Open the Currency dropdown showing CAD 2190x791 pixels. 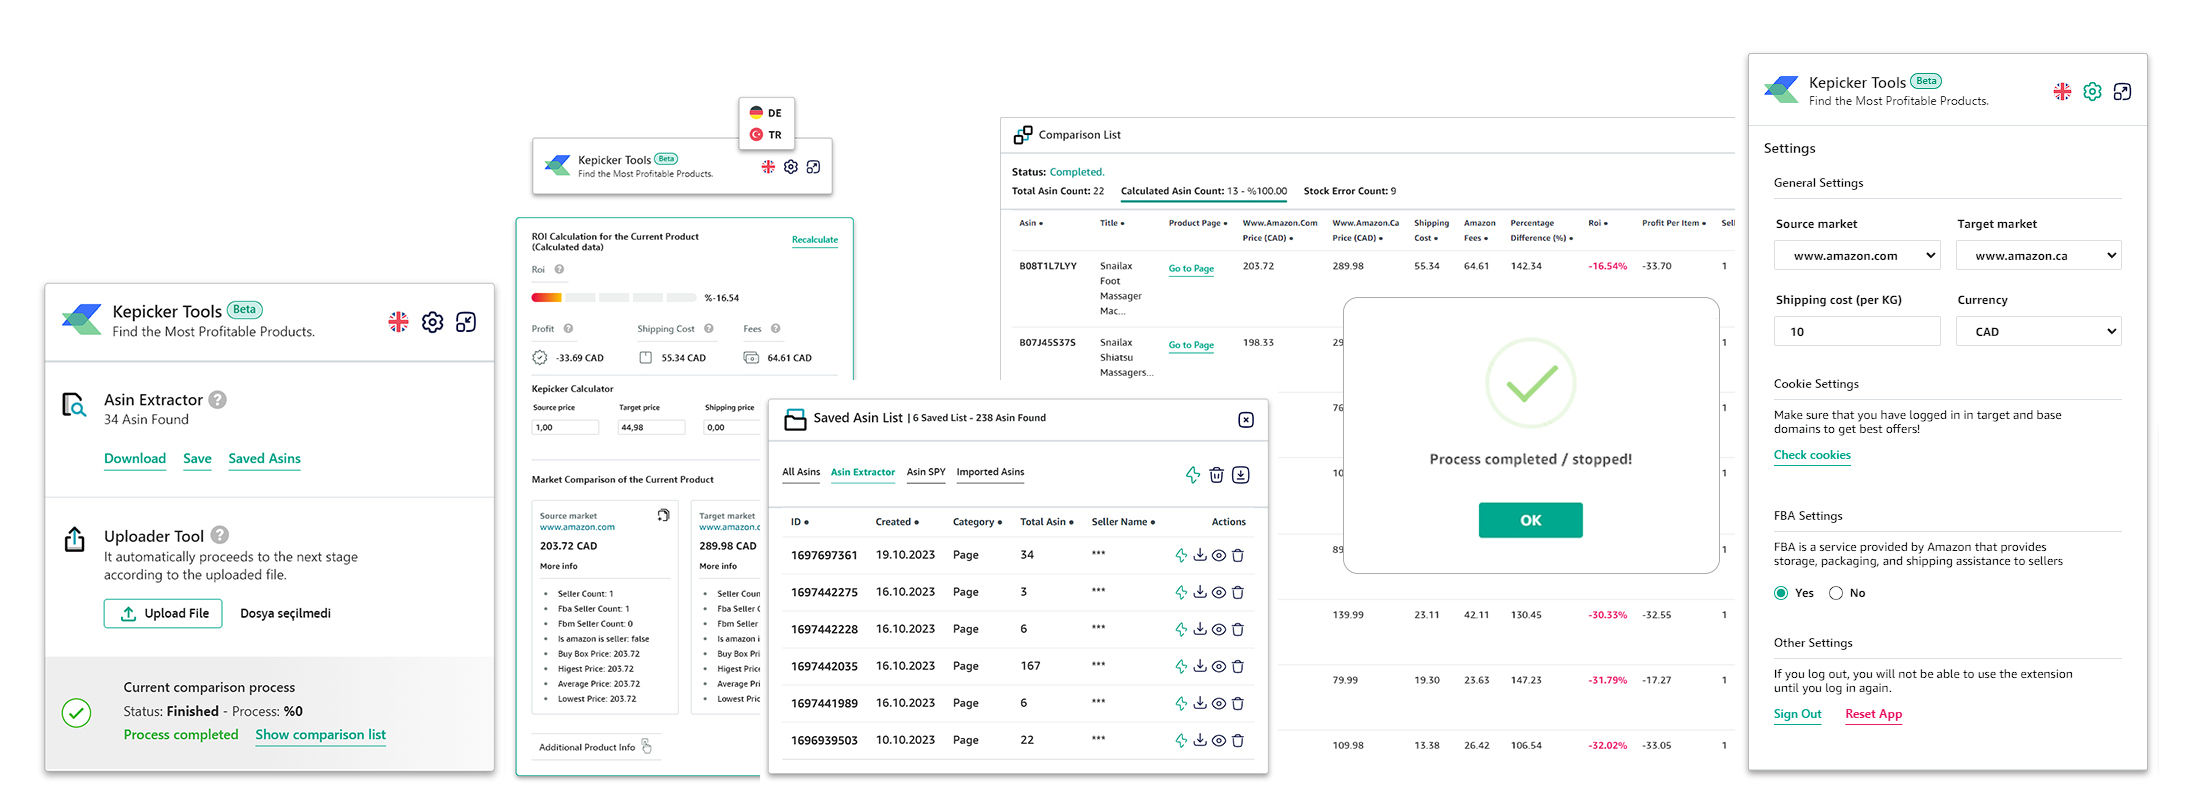click(2039, 331)
